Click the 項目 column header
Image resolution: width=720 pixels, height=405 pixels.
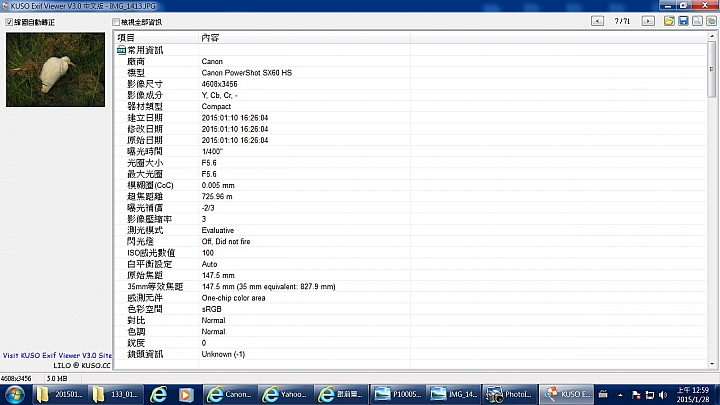pos(156,38)
